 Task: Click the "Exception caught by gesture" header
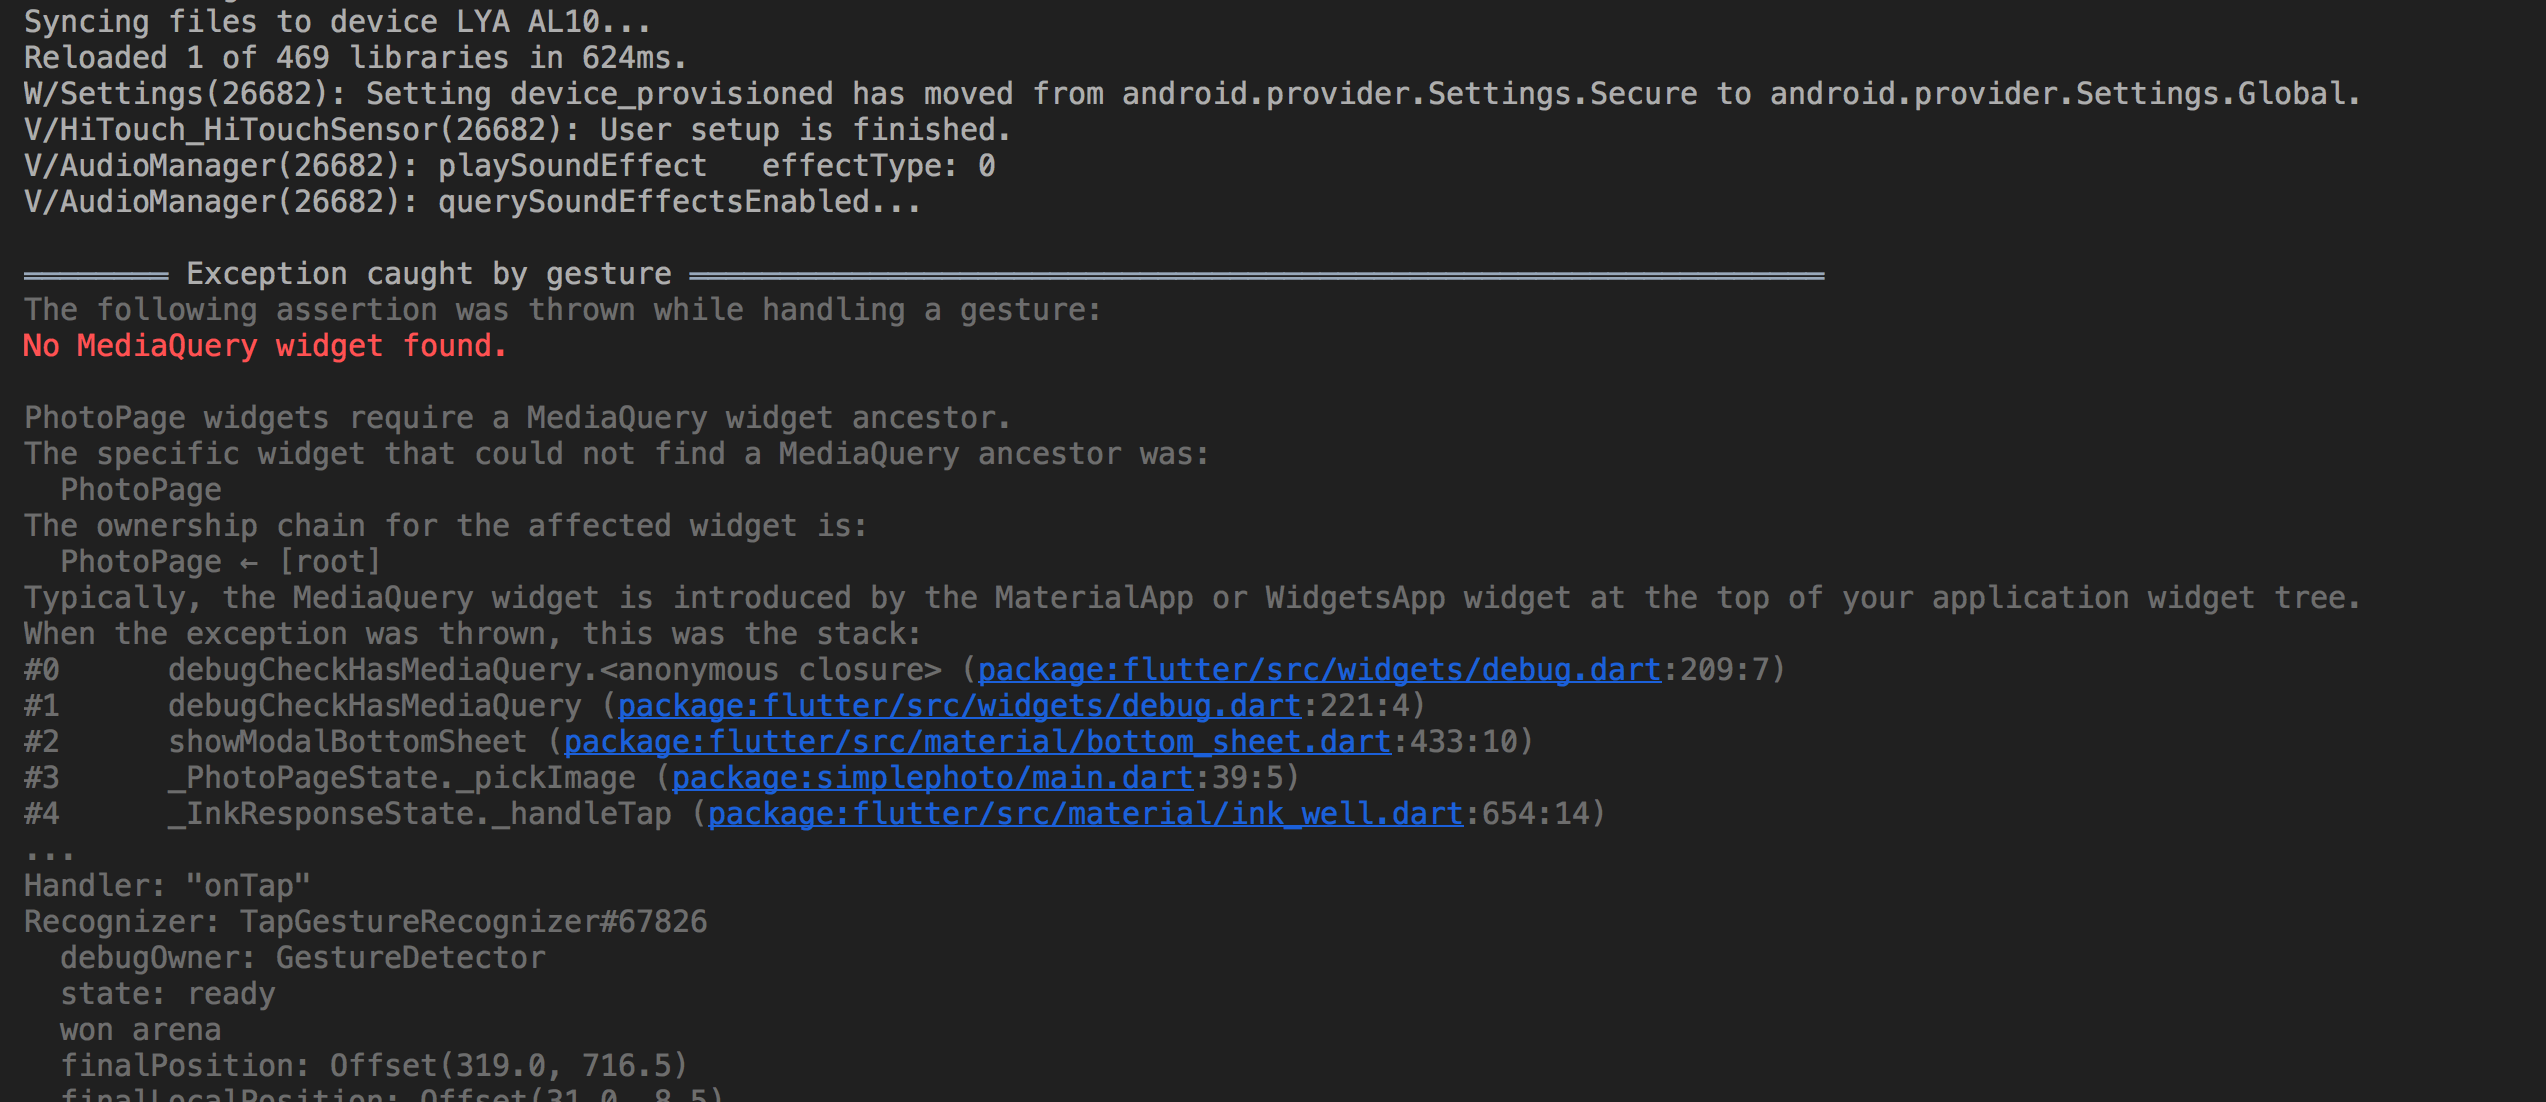(428, 274)
